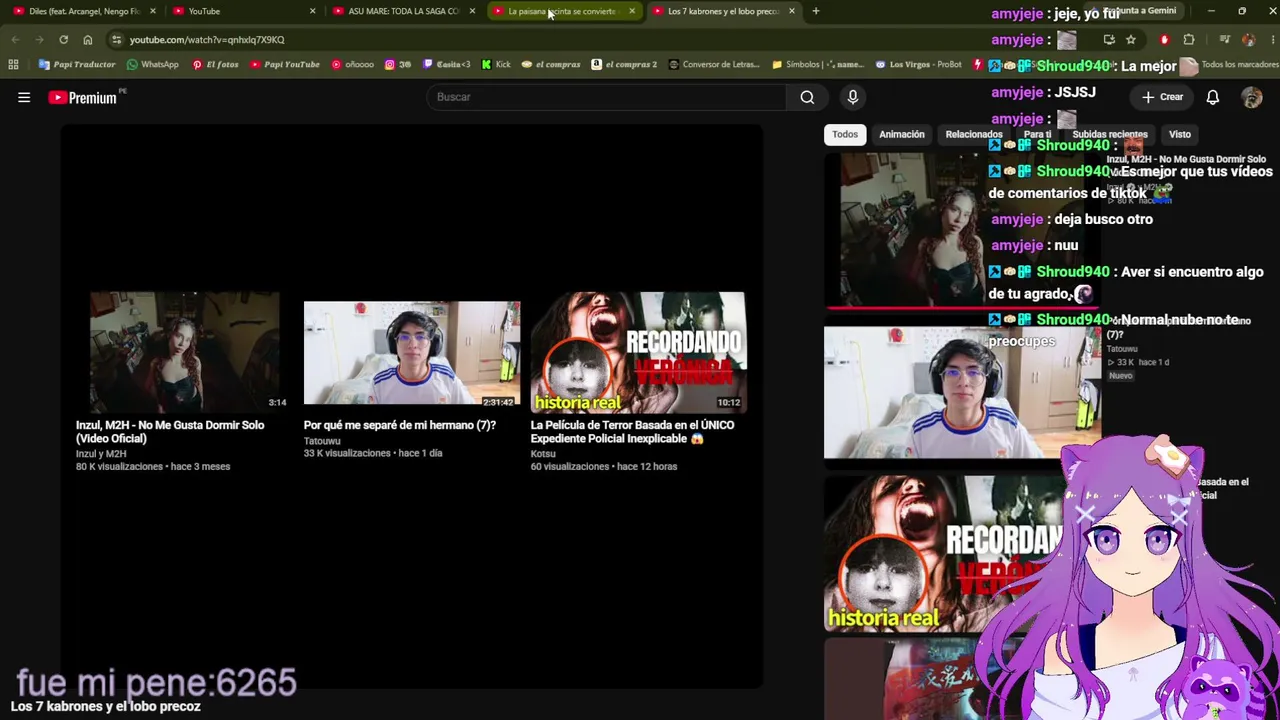Play end-screen 'No Me Gusta Dormir Solo' thumbnail

[x=184, y=352]
